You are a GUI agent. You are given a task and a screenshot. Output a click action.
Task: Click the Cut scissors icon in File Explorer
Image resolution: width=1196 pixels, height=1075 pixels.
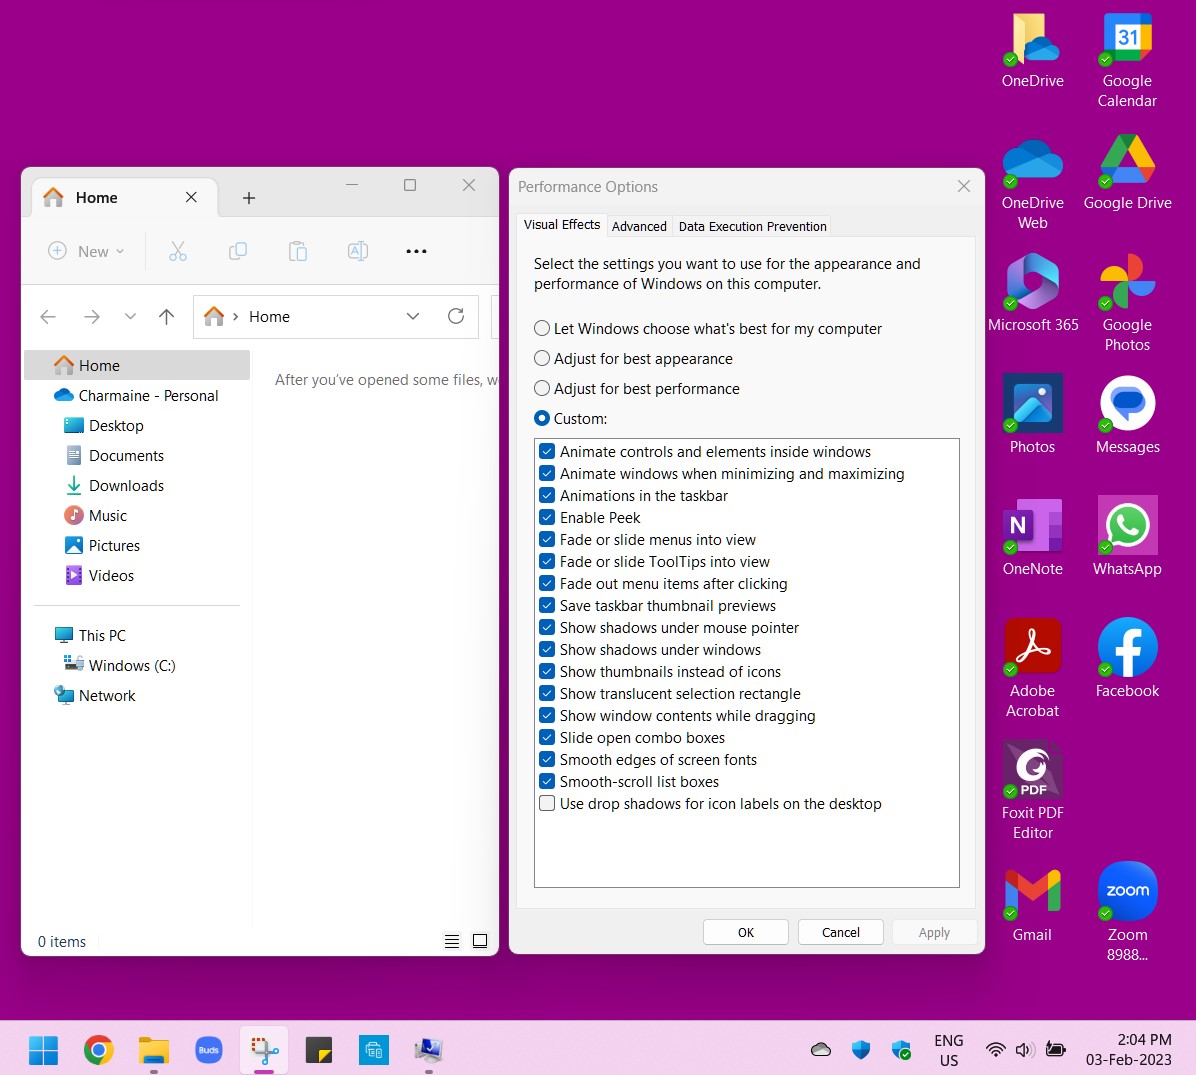pos(178,251)
